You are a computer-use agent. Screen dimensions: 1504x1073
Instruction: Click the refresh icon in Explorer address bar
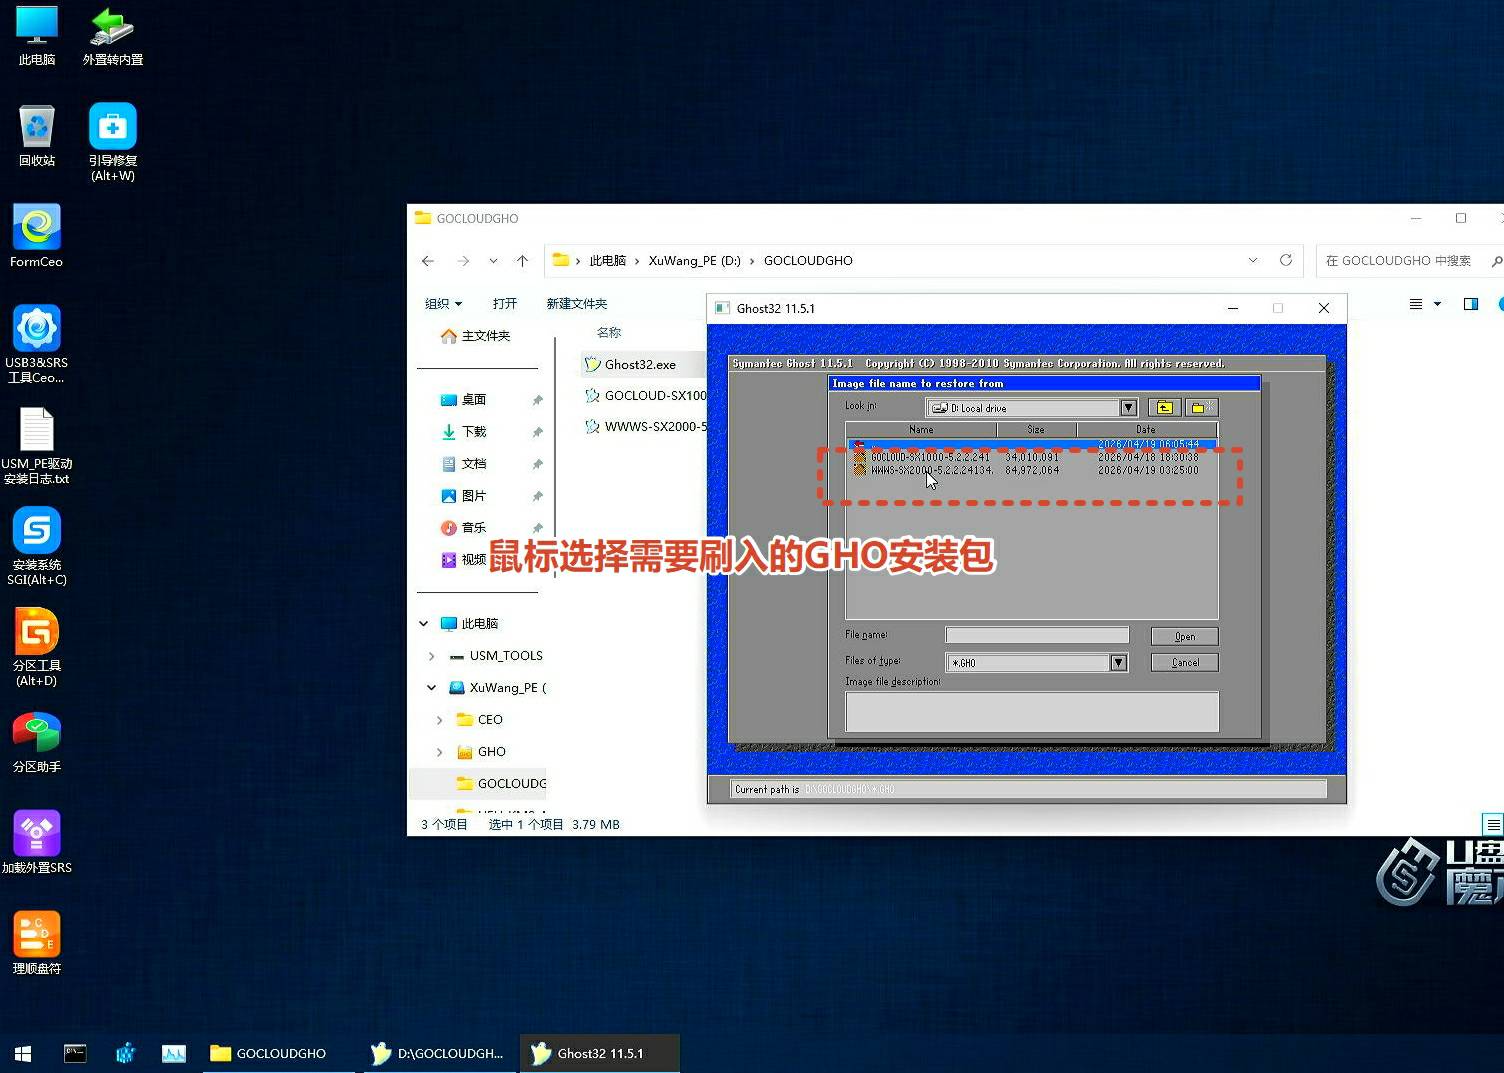(x=1286, y=260)
